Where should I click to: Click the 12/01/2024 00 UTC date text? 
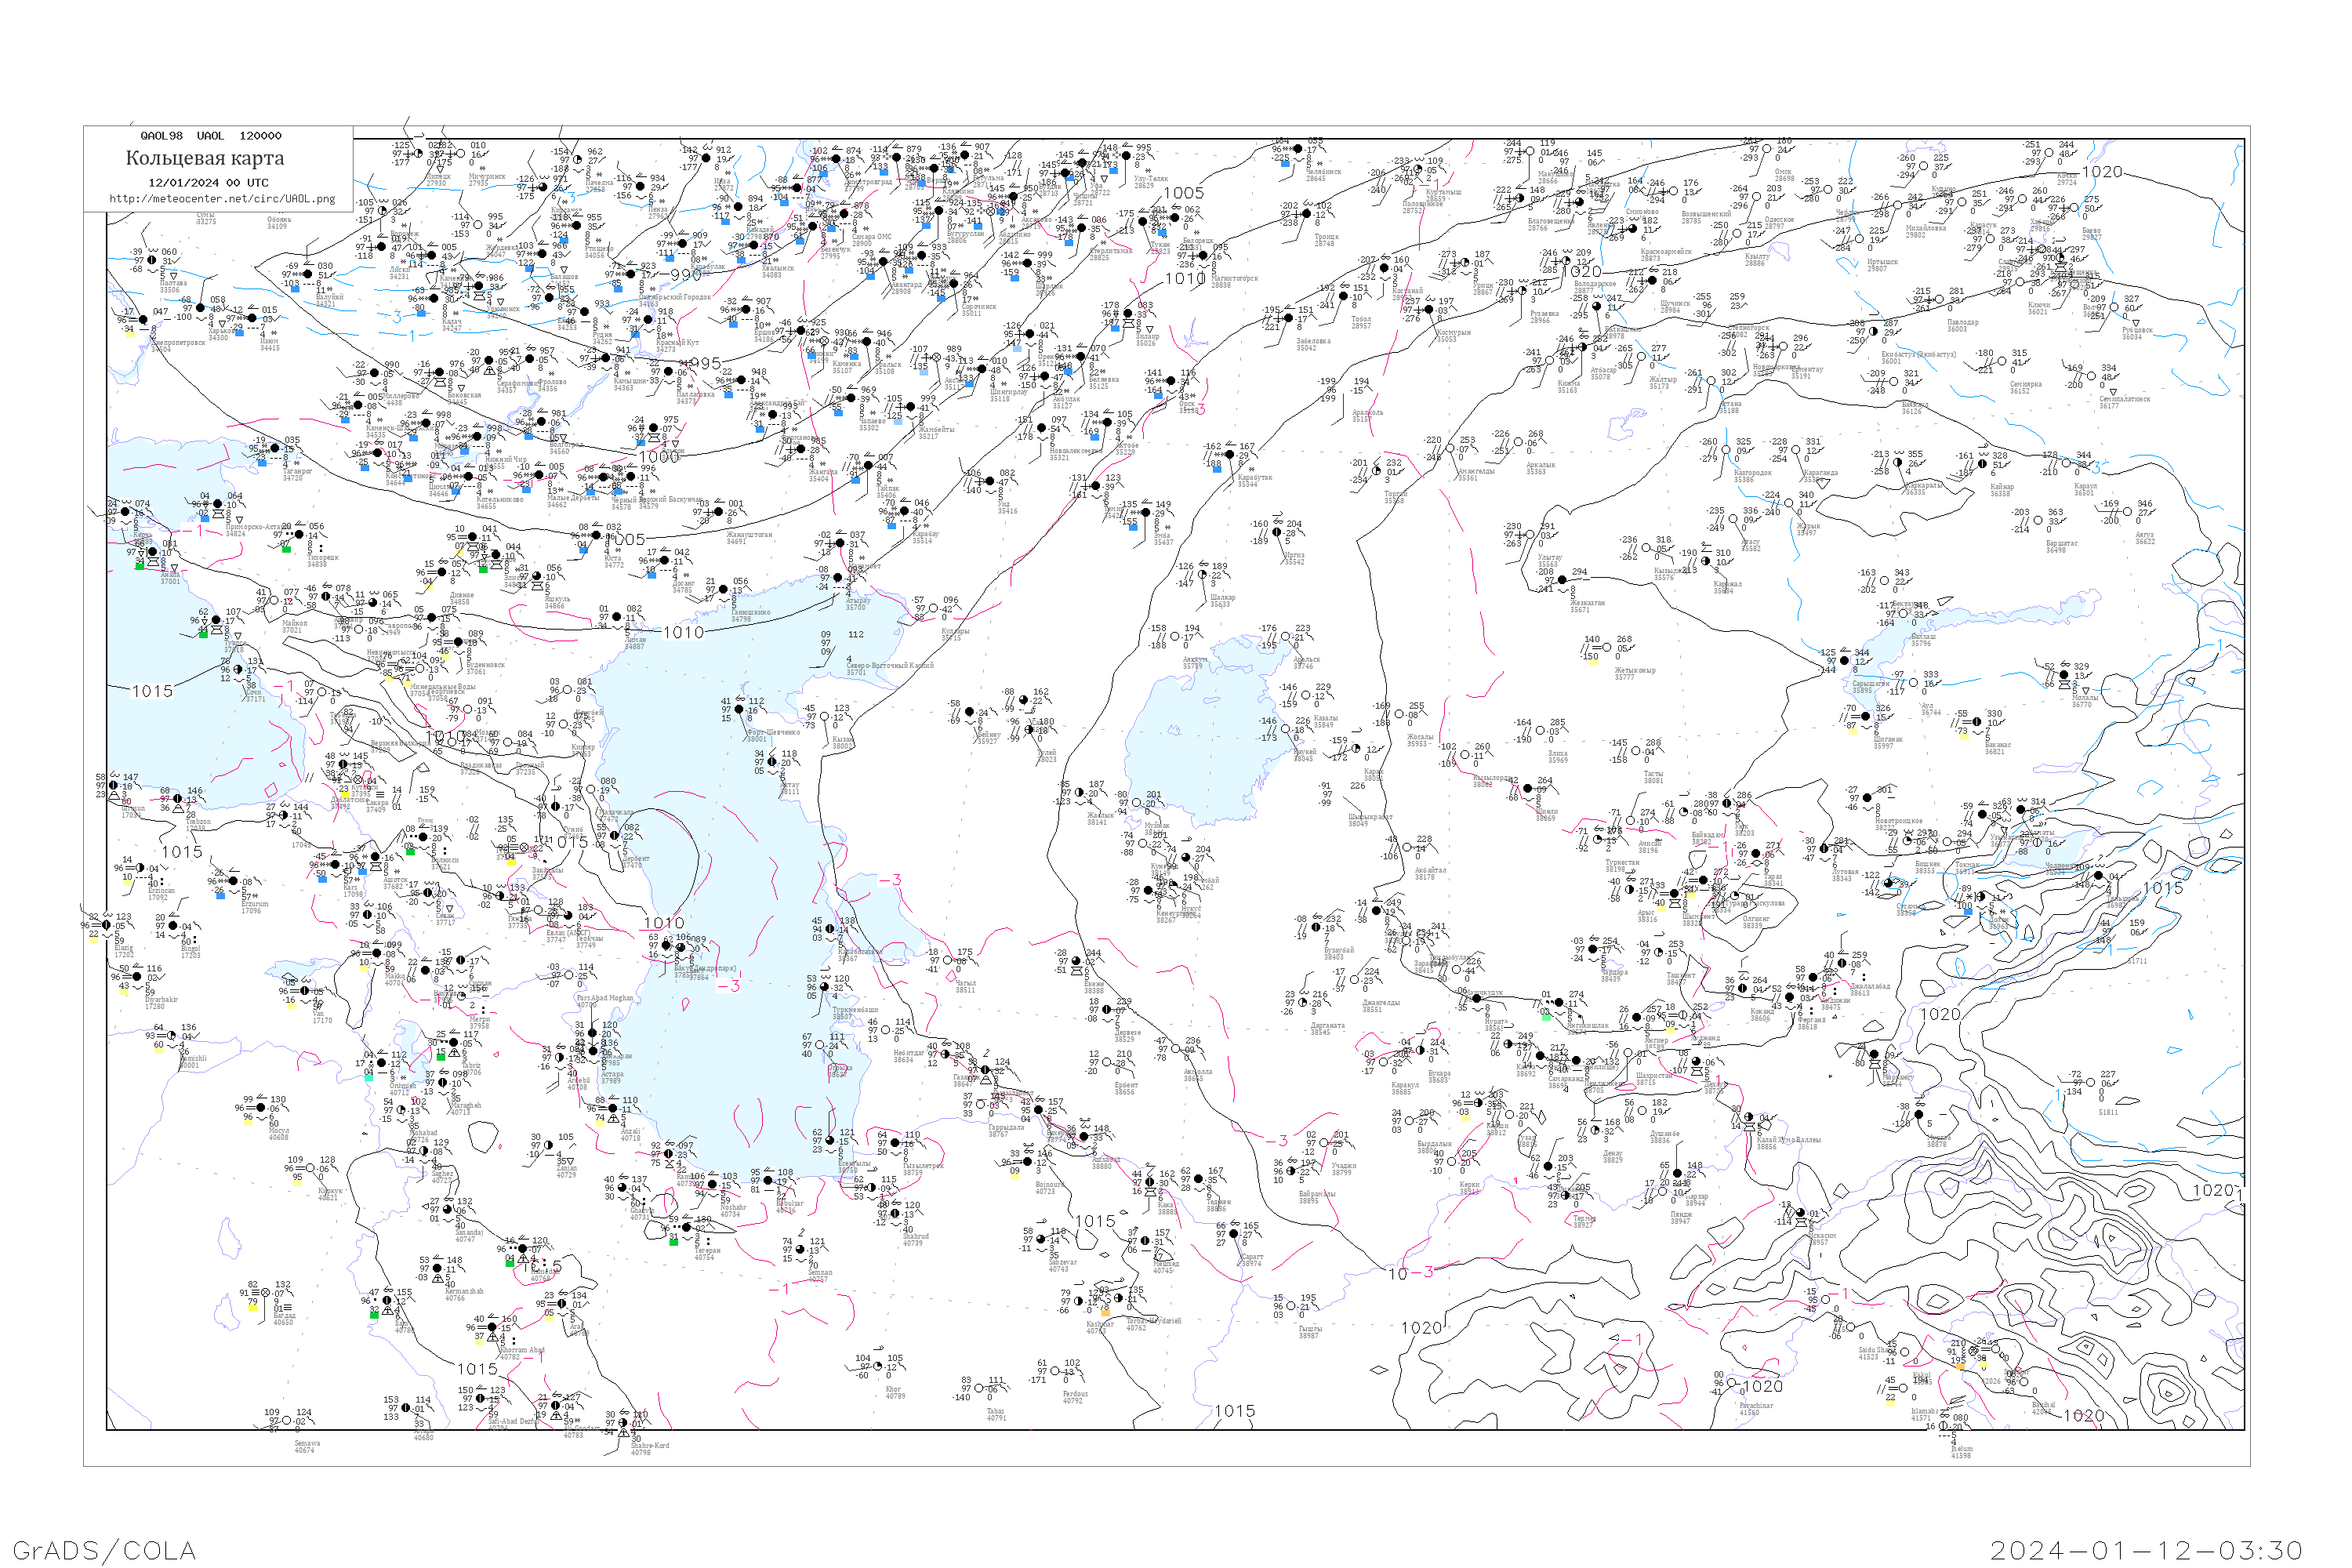click(x=208, y=182)
